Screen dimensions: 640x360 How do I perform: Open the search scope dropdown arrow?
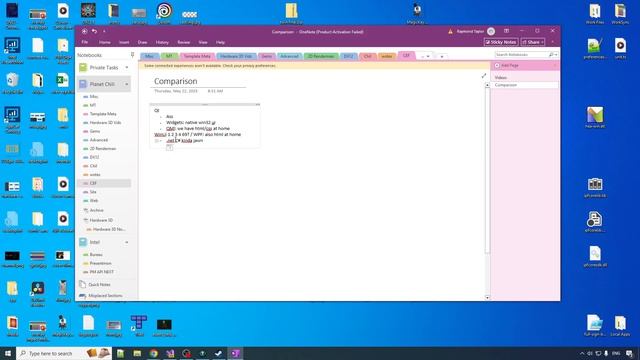coord(556,55)
